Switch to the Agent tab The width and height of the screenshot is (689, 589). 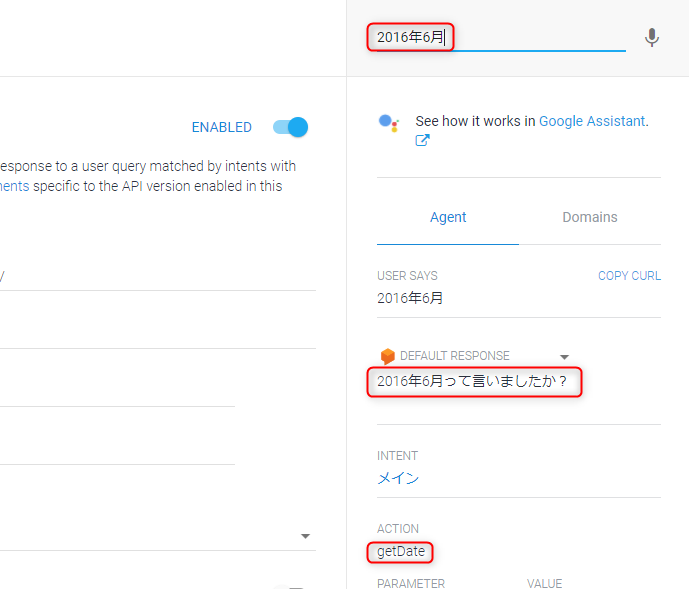point(448,217)
